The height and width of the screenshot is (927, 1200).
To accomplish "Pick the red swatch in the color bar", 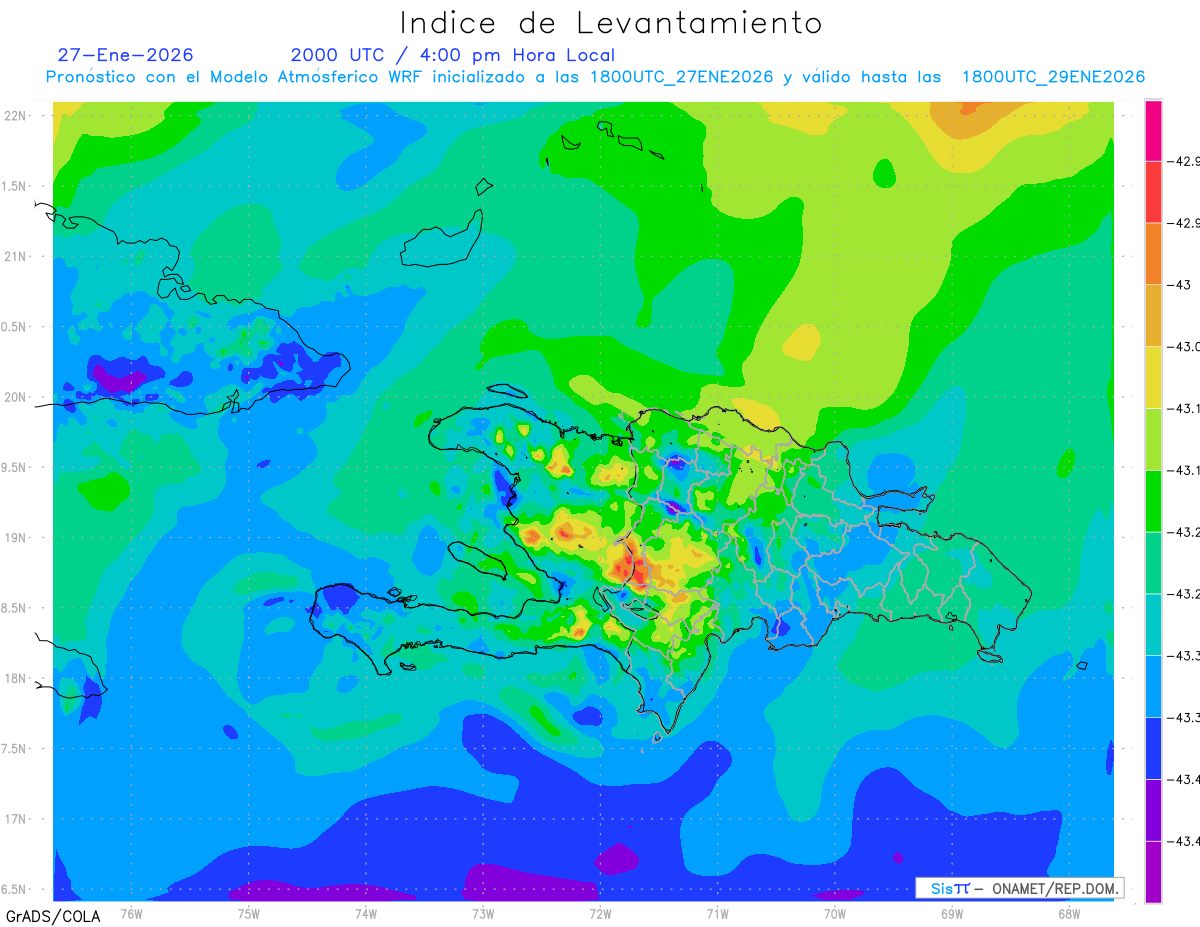I will tap(1153, 191).
